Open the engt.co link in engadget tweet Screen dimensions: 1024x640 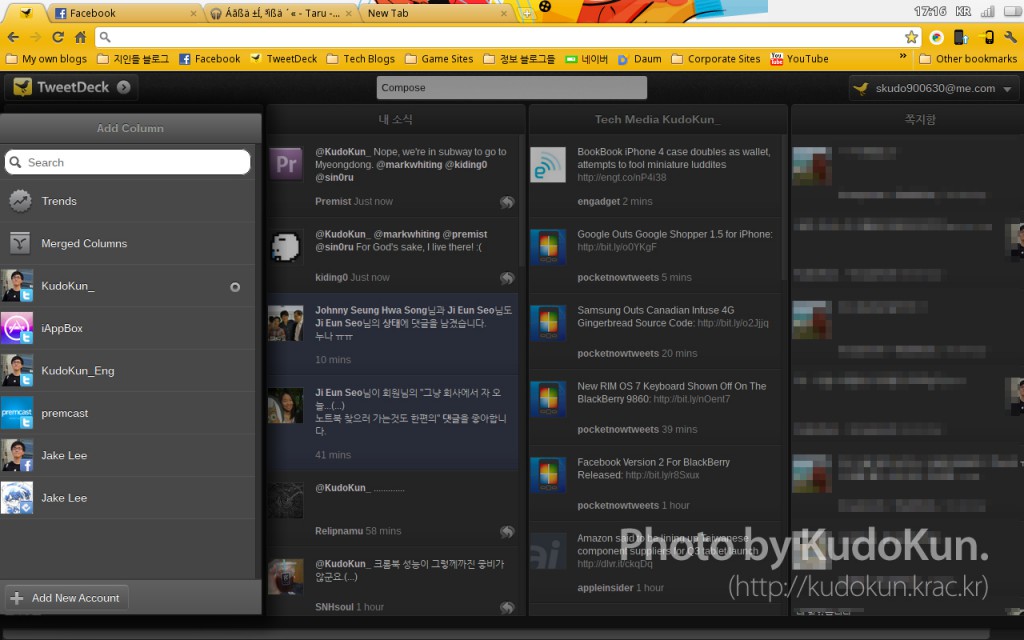point(622,178)
